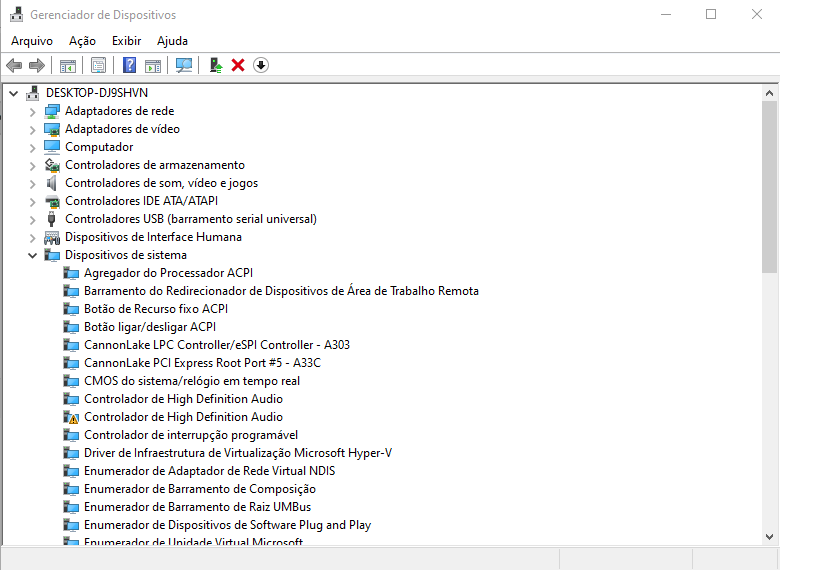Click the scrollbar down arrow
Viewport: 816px width, 570px height.
click(770, 537)
